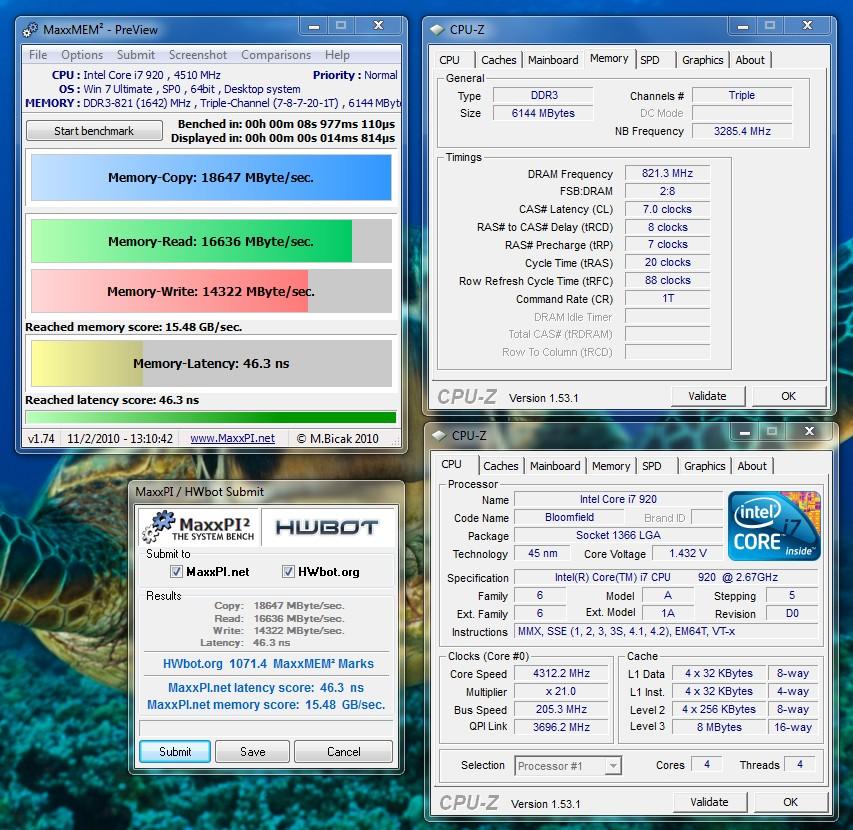The image size is (853, 830).
Task: Open the File menu in MaxxMEM
Action: (38, 55)
